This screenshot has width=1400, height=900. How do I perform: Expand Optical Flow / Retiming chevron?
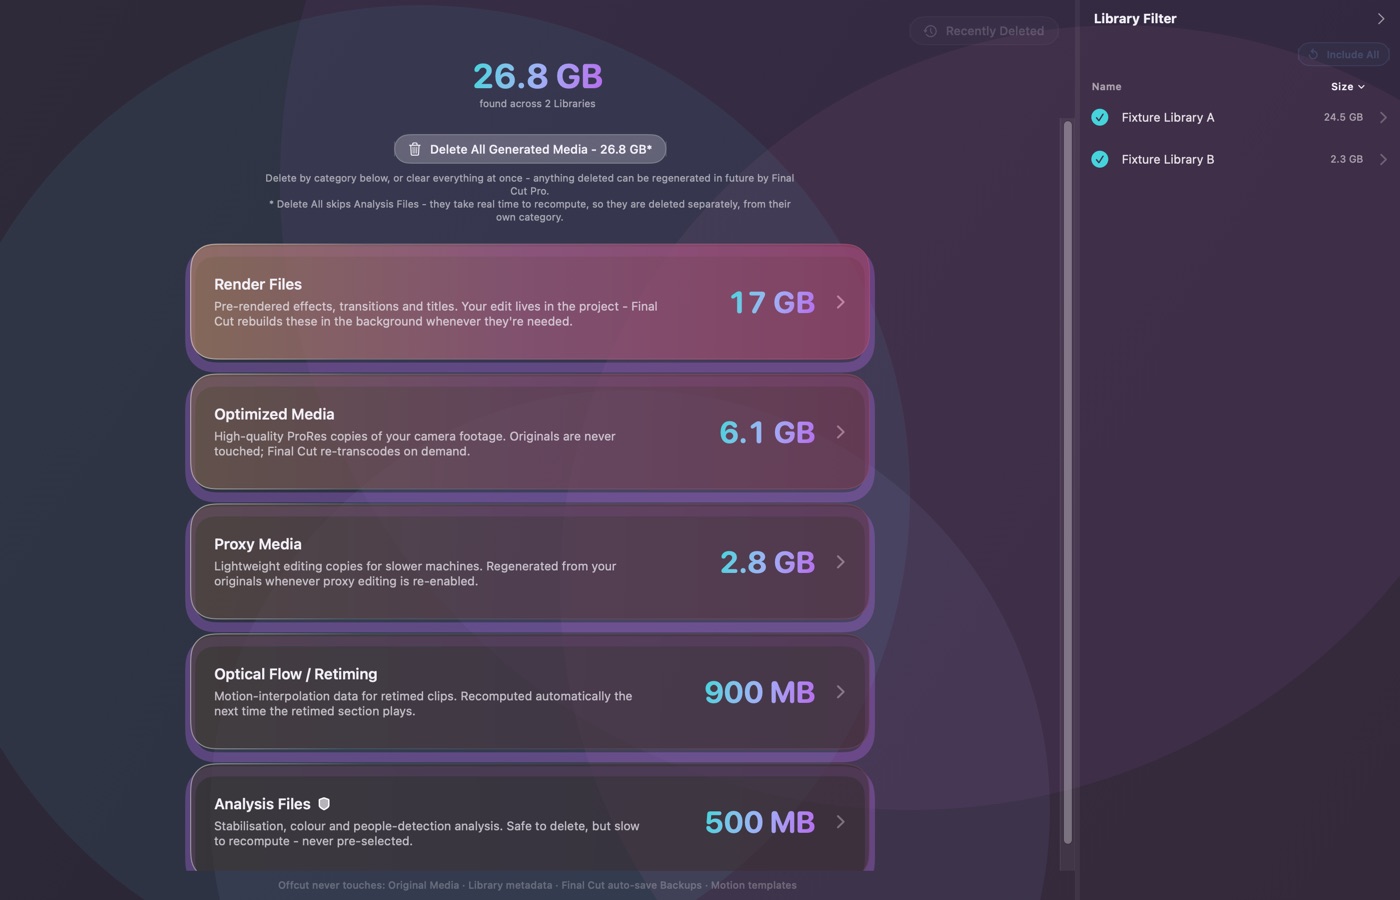[x=840, y=692]
